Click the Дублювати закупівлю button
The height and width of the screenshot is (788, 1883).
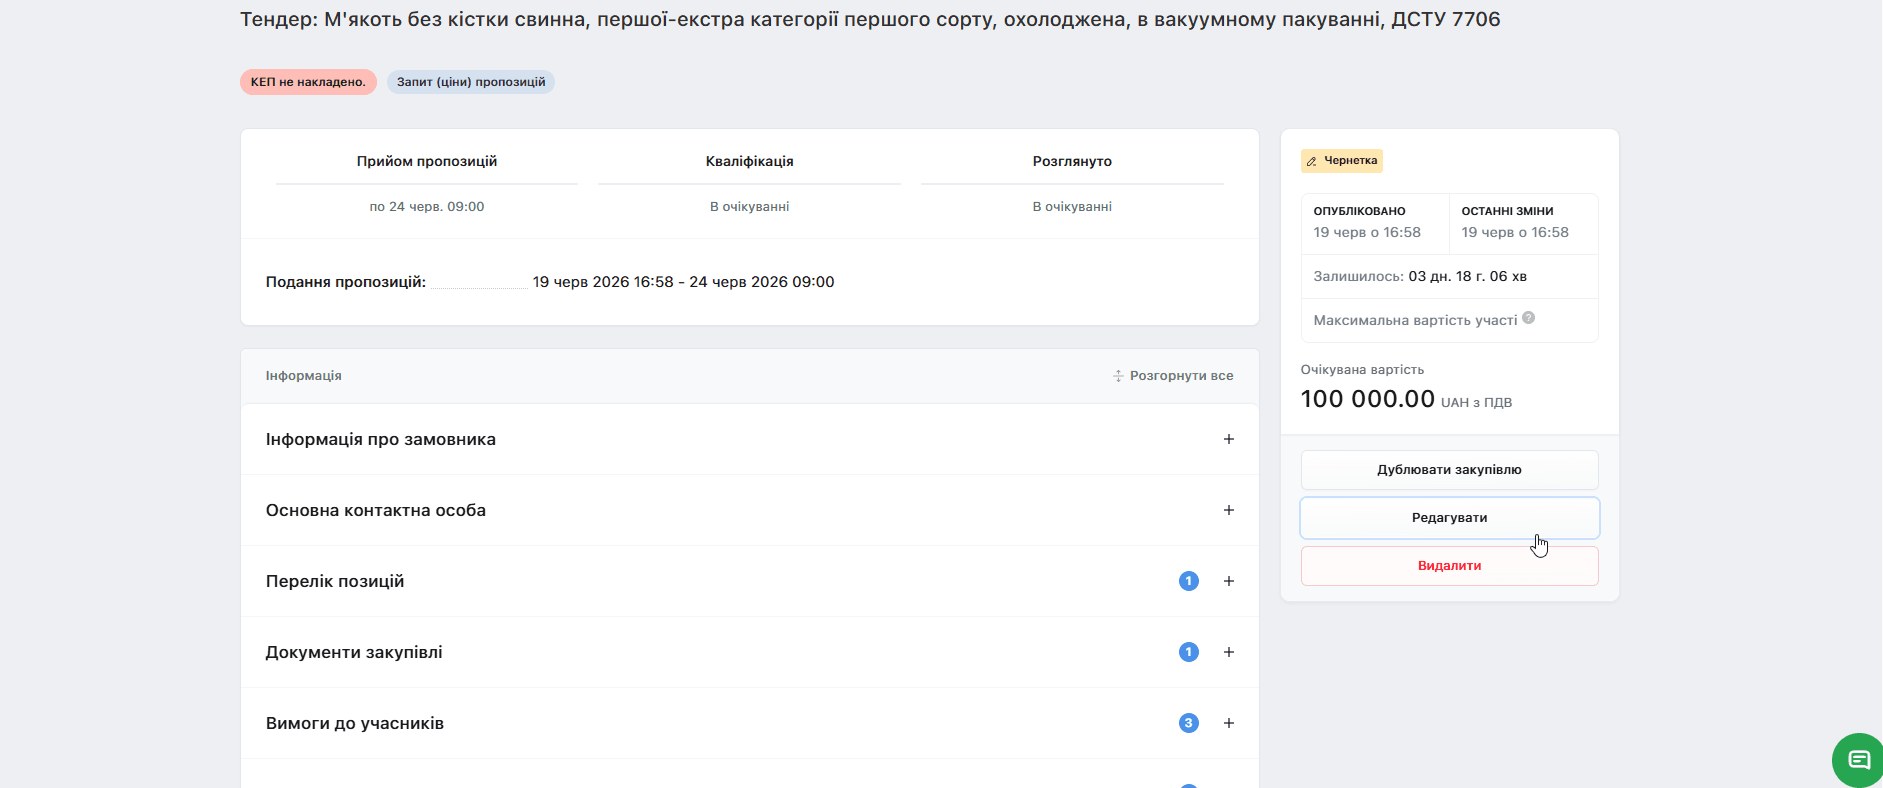pos(1449,470)
